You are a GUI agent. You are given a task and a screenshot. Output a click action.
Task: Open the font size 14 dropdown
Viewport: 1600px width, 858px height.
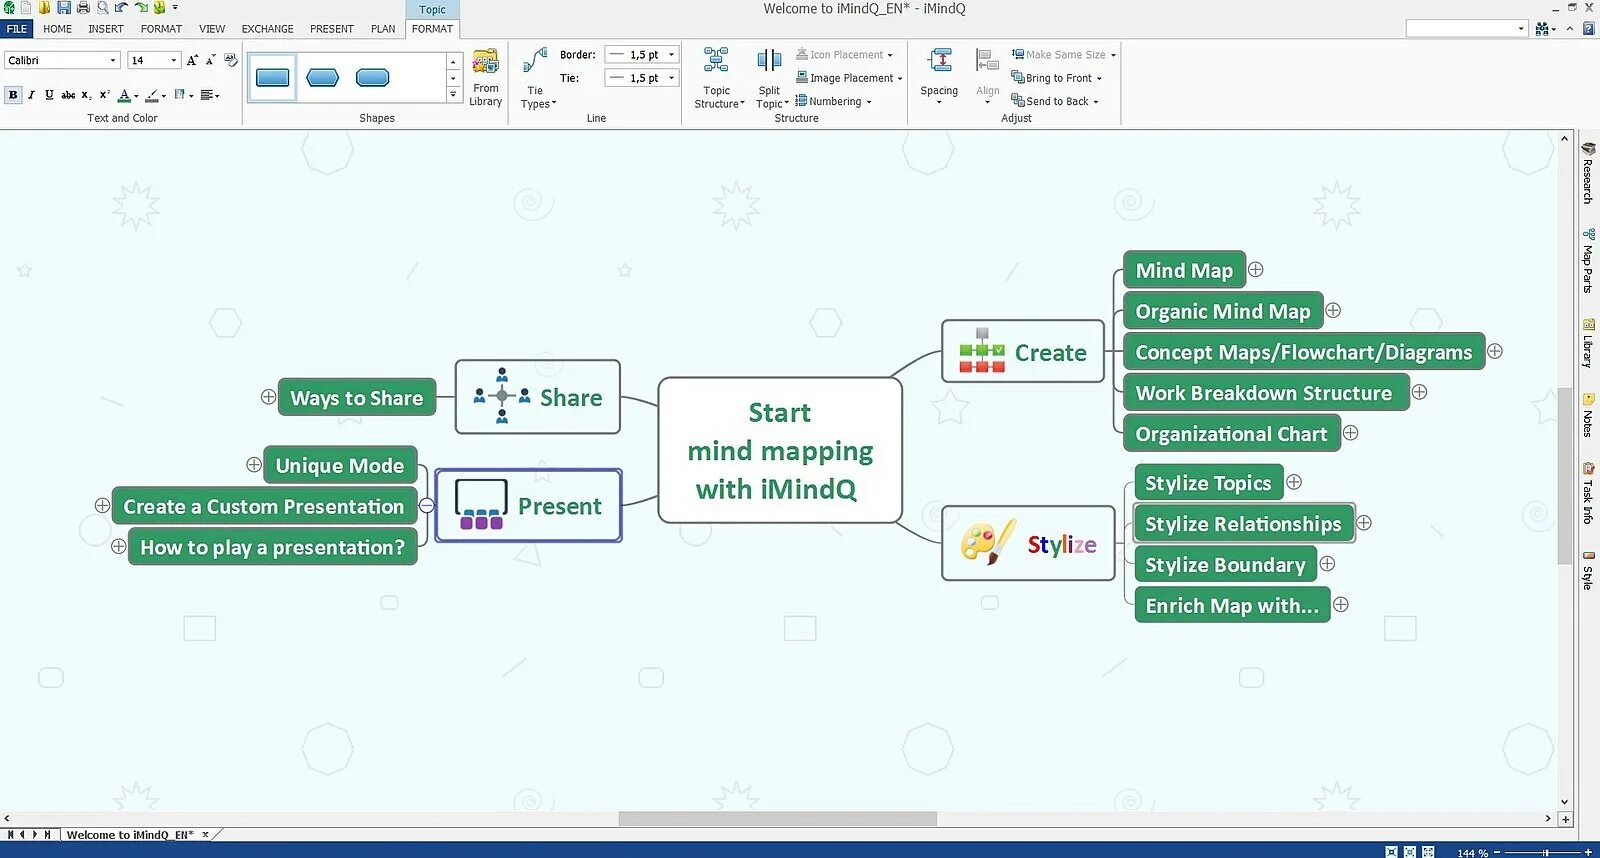(174, 60)
